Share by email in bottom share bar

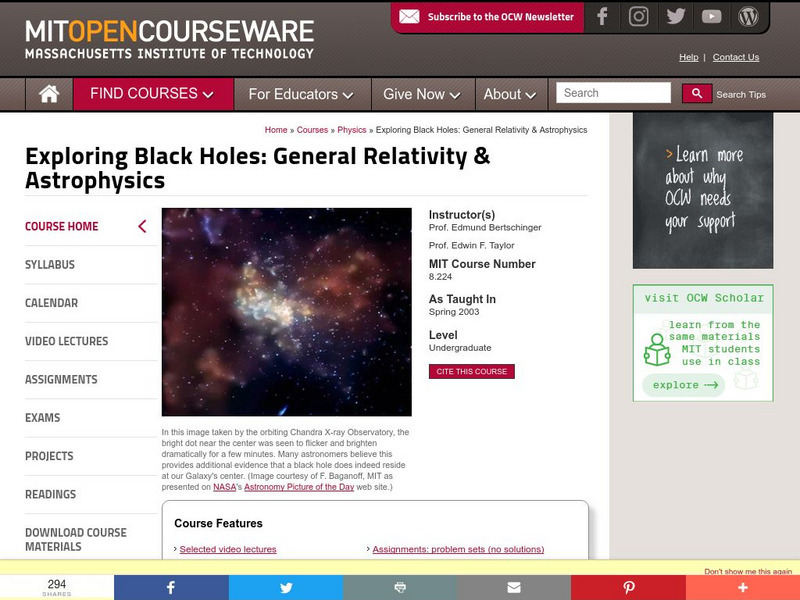click(x=514, y=587)
